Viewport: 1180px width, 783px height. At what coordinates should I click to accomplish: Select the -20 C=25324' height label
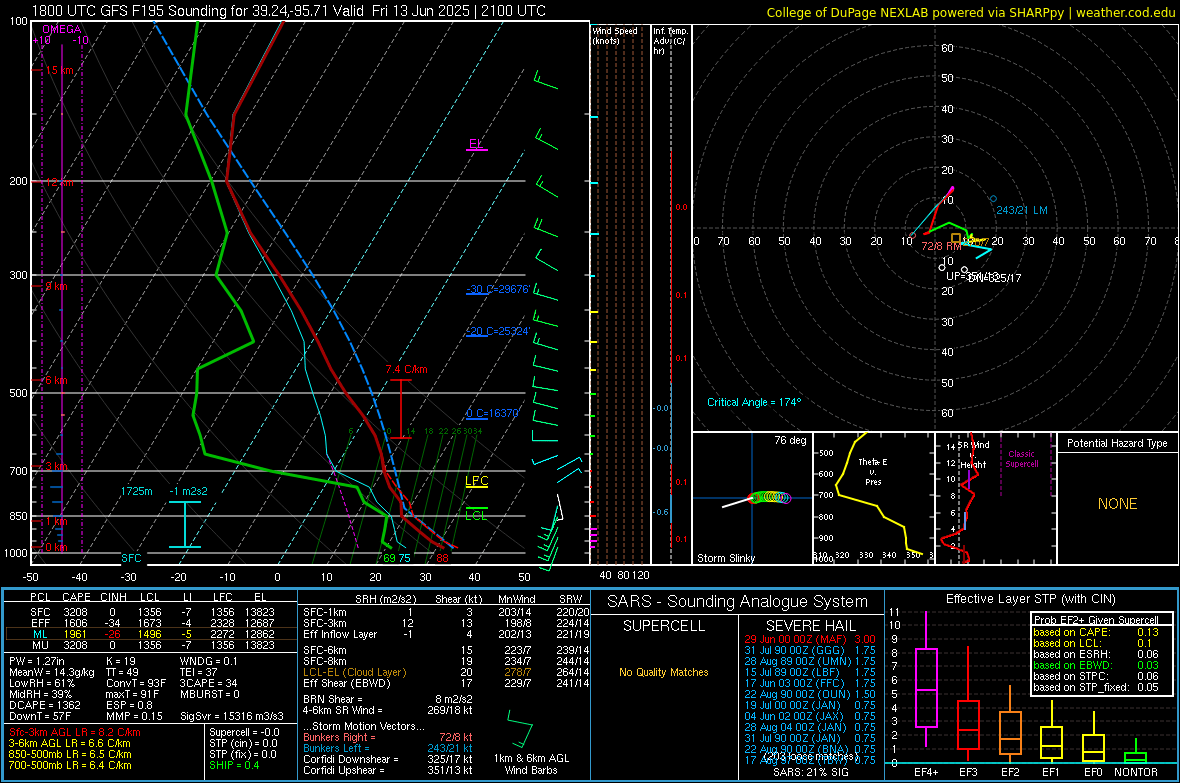(498, 331)
